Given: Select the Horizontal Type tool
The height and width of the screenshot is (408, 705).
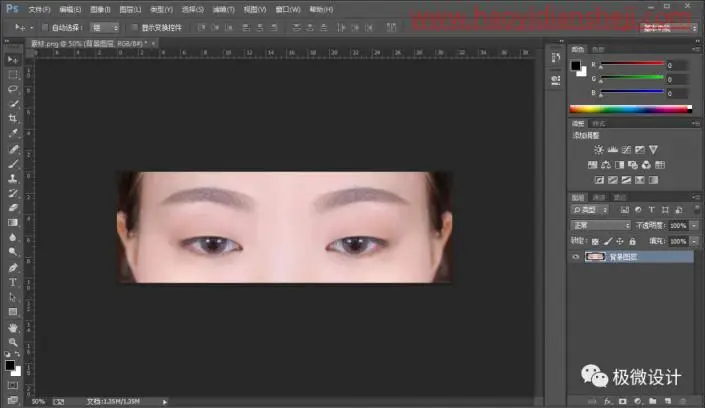Looking at the screenshot, I should pyautogui.click(x=13, y=282).
